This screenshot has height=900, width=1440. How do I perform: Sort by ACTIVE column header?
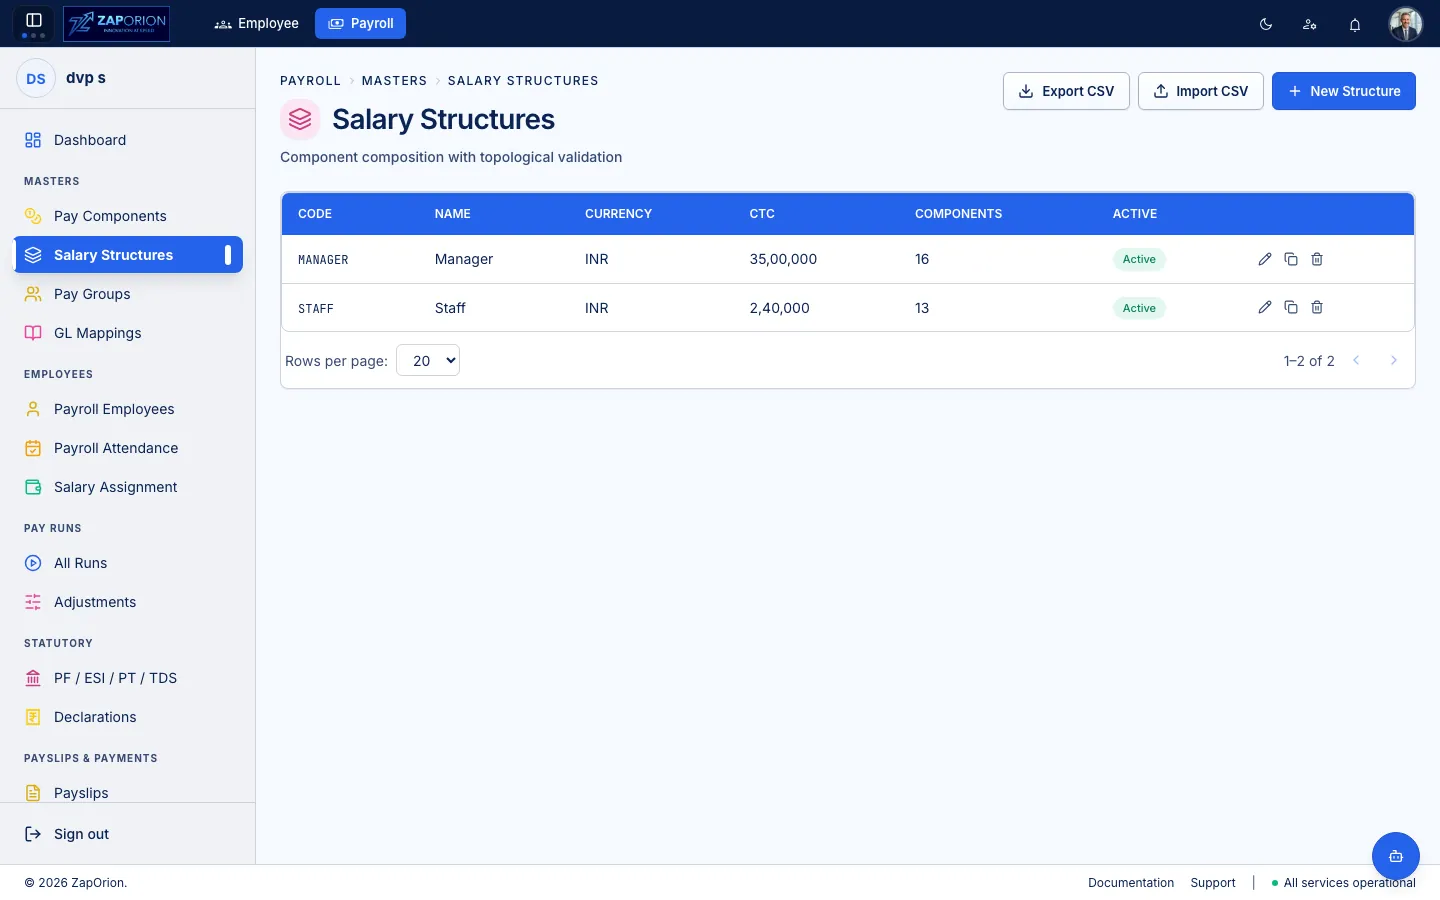click(x=1135, y=214)
